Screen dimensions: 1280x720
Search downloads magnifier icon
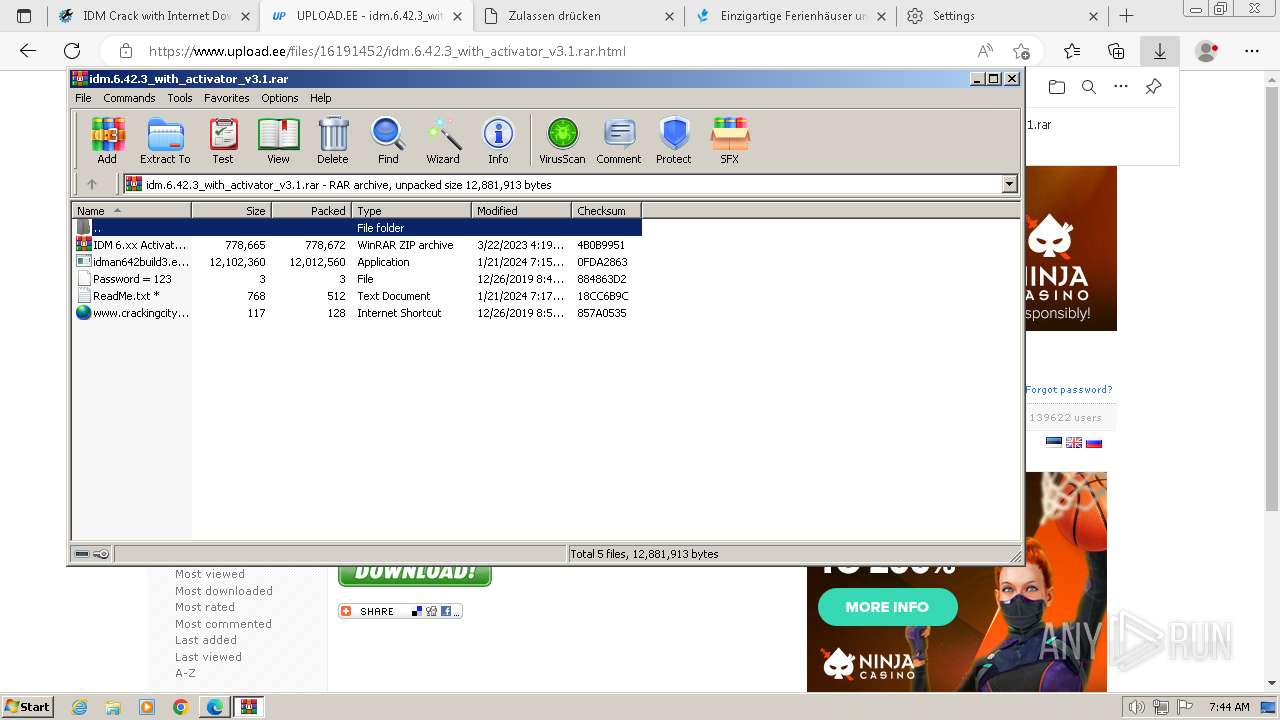click(x=1089, y=87)
